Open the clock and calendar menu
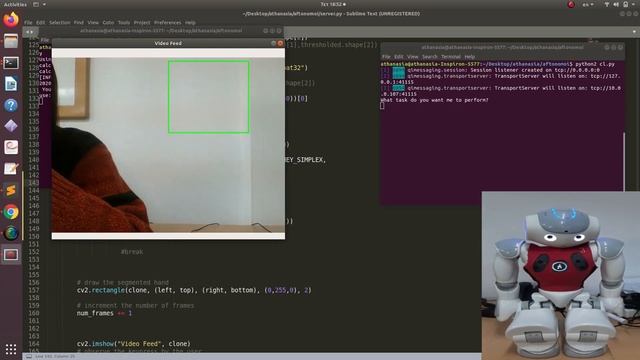640x360 pixels. (333, 4)
